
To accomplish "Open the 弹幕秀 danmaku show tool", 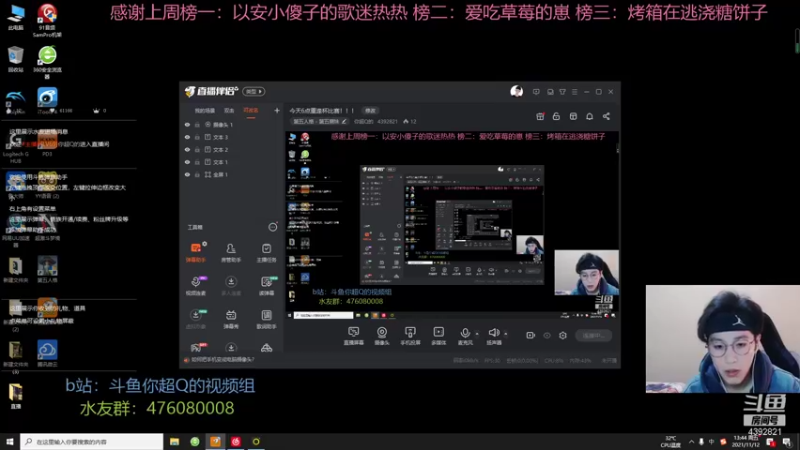I will pos(231,319).
